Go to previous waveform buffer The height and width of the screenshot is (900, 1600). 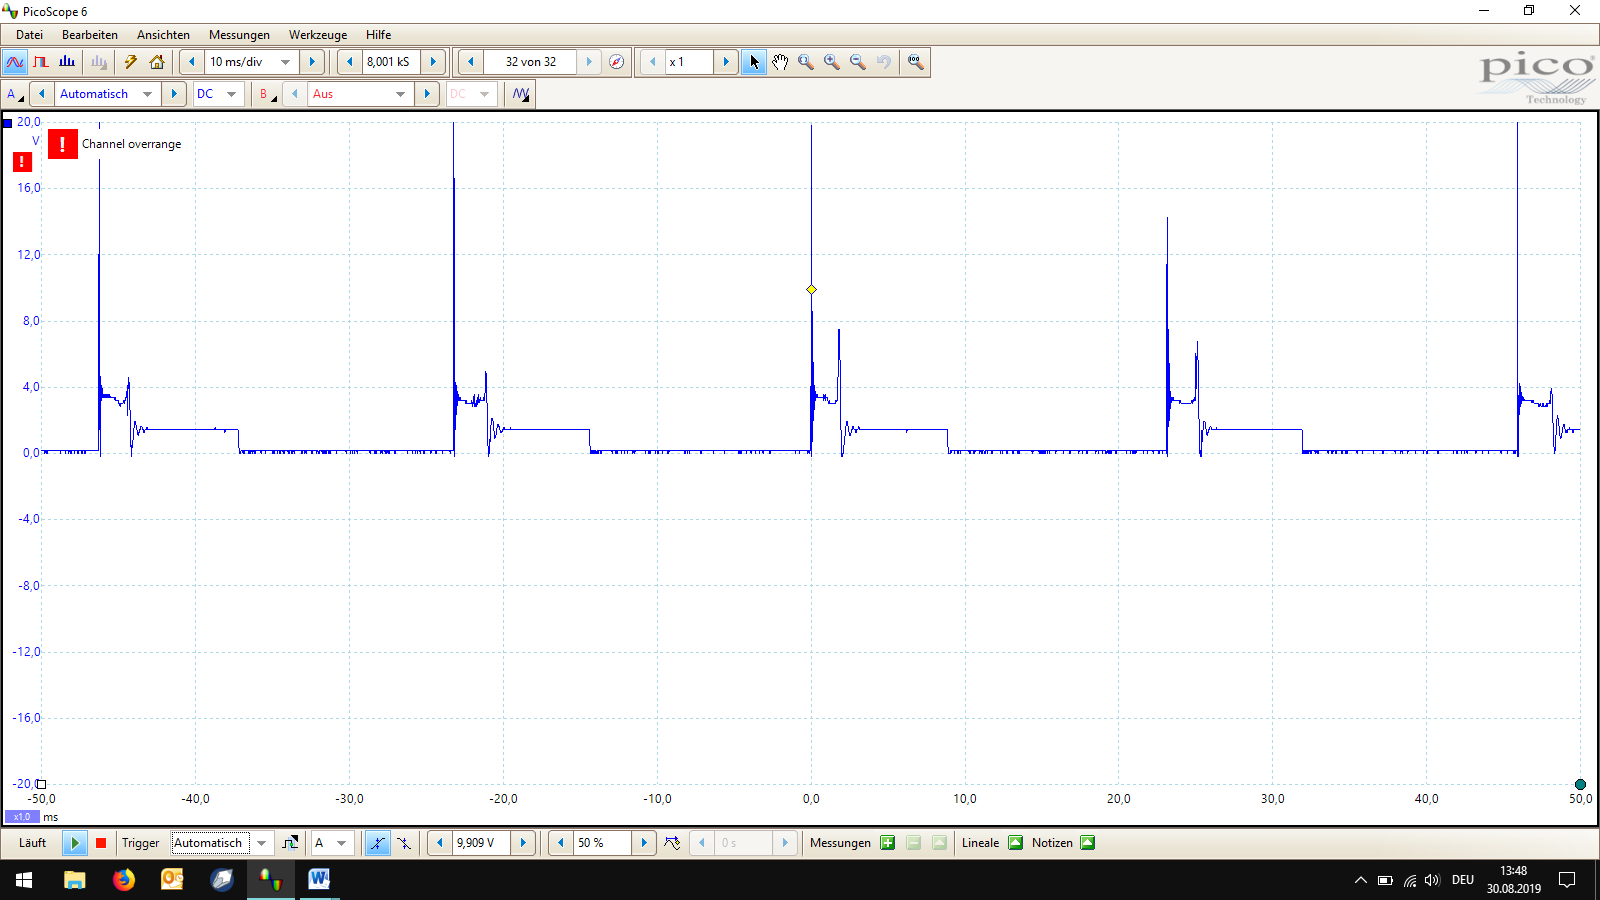click(x=470, y=62)
